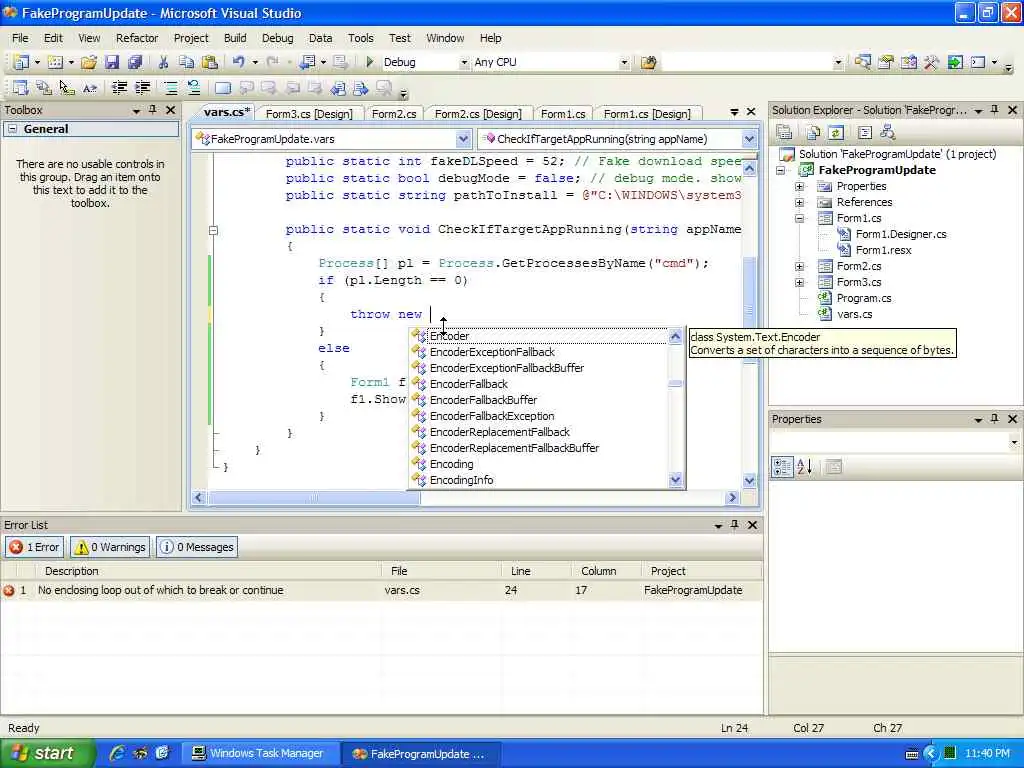Click the Open File folder icon

(x=89, y=62)
